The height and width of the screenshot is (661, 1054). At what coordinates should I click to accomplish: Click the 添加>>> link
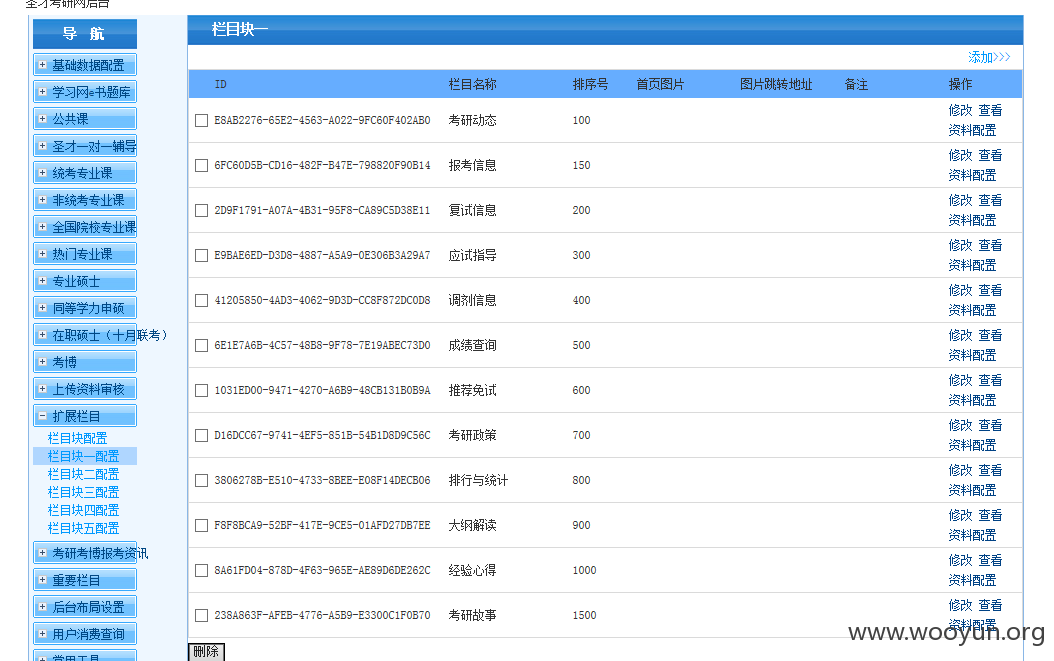[989, 57]
